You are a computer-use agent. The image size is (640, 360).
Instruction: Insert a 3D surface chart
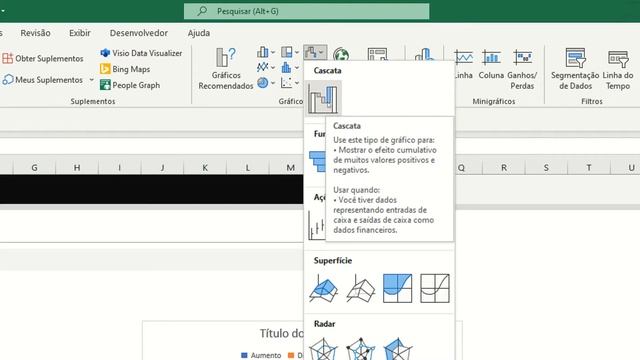point(323,288)
